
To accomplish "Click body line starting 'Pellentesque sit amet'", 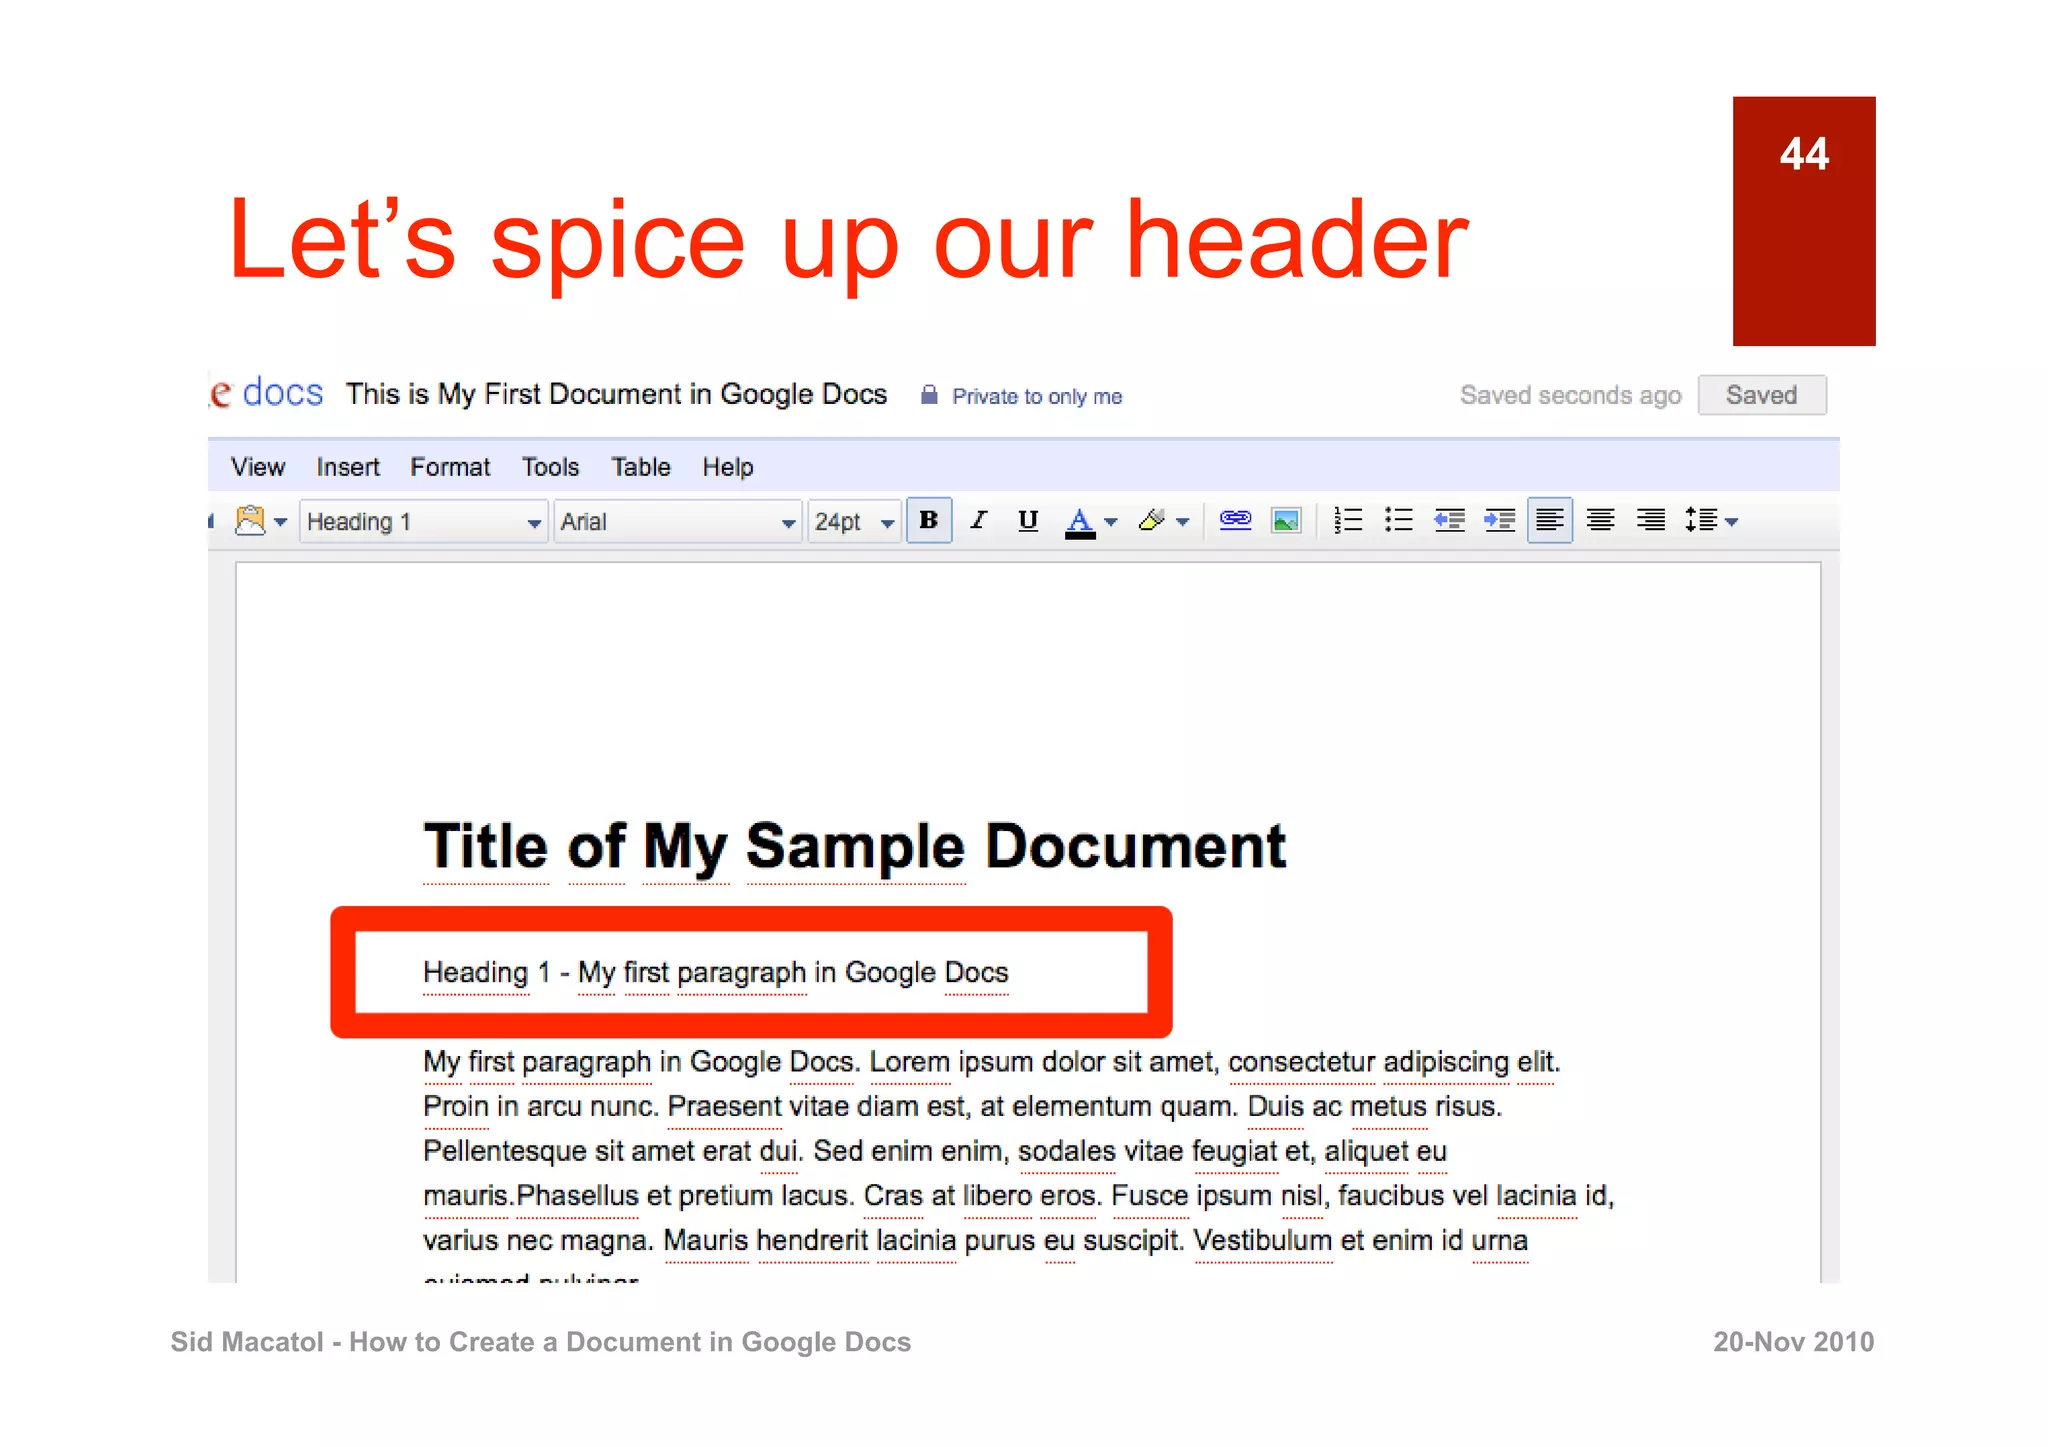I will coord(935,1151).
